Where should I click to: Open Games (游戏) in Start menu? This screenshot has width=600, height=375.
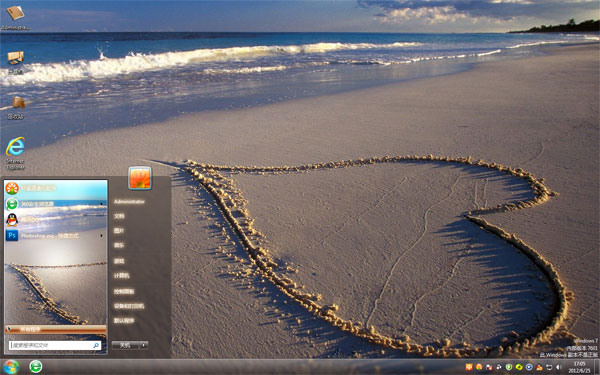(x=119, y=261)
